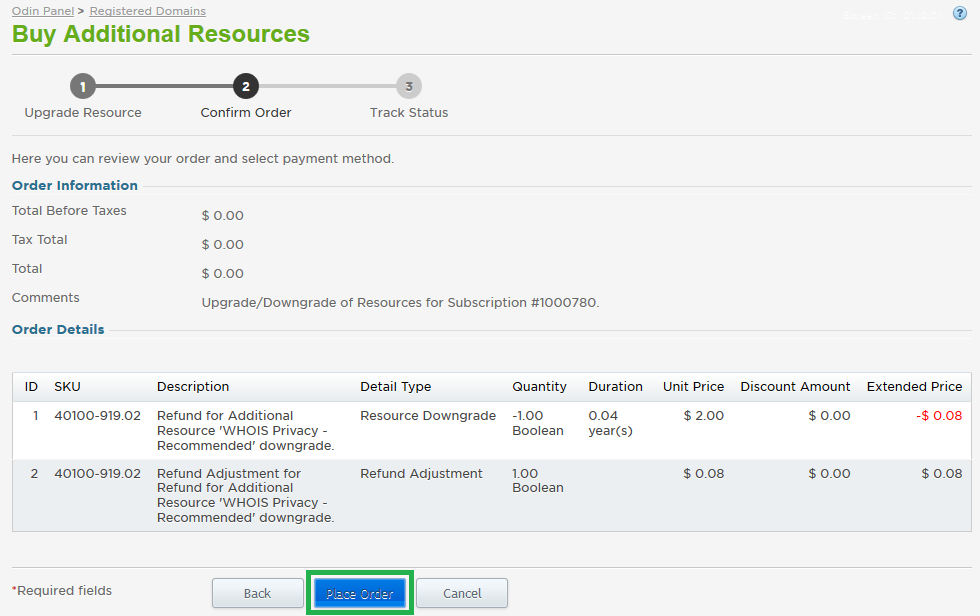The image size is (980, 616).
Task: Click the Back button
Action: pos(258,593)
